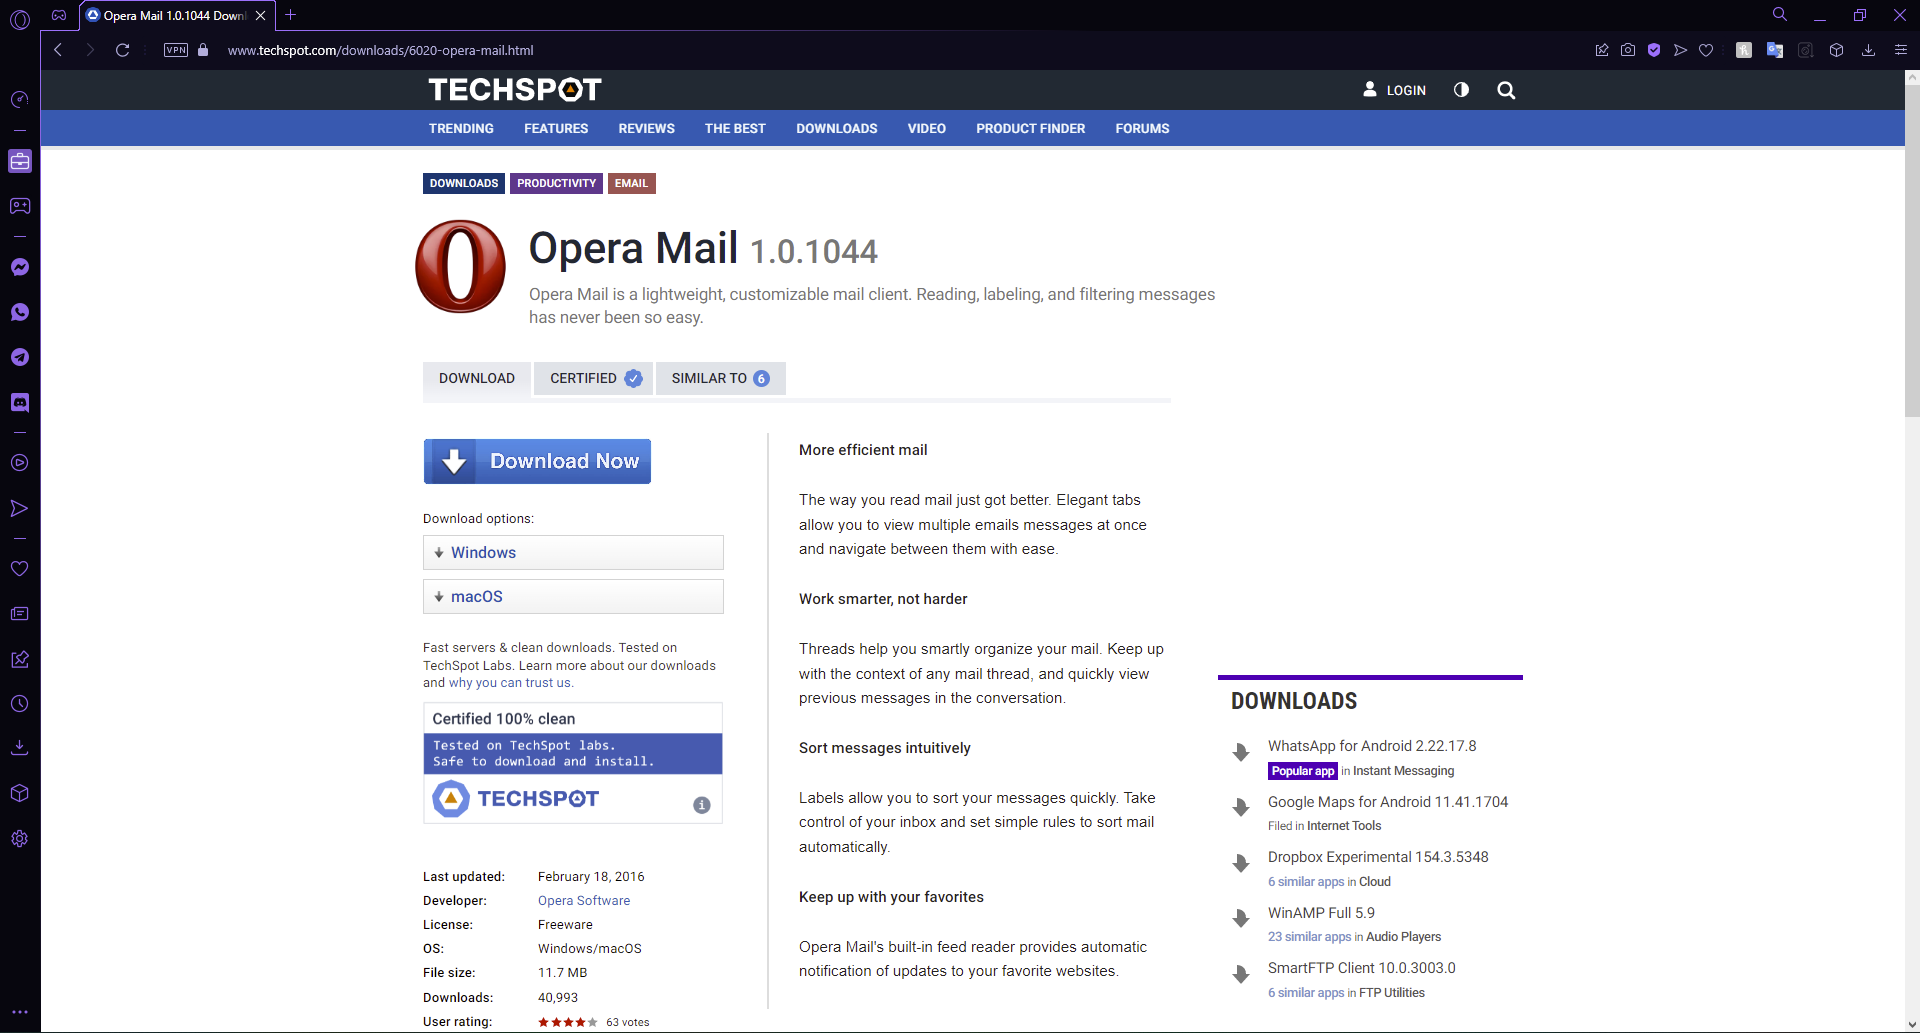
Task: Open toolbar extensions cube icon
Action: pyautogui.click(x=1837, y=50)
